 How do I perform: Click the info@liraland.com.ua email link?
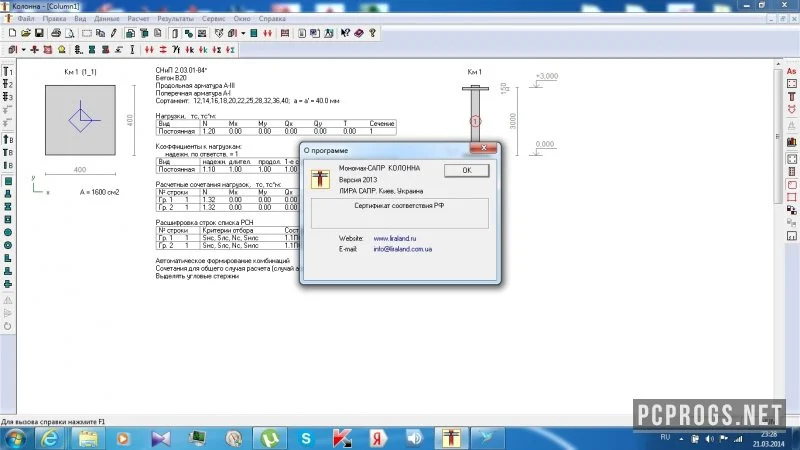pos(403,249)
